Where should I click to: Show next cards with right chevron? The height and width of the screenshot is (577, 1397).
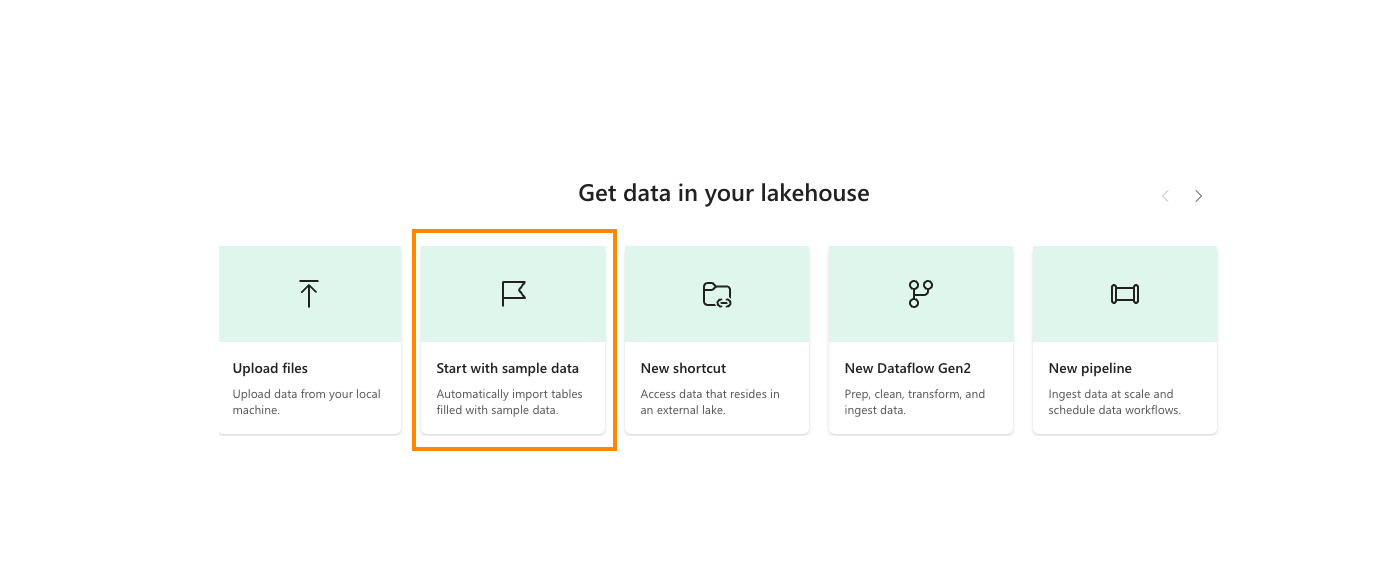(1198, 196)
